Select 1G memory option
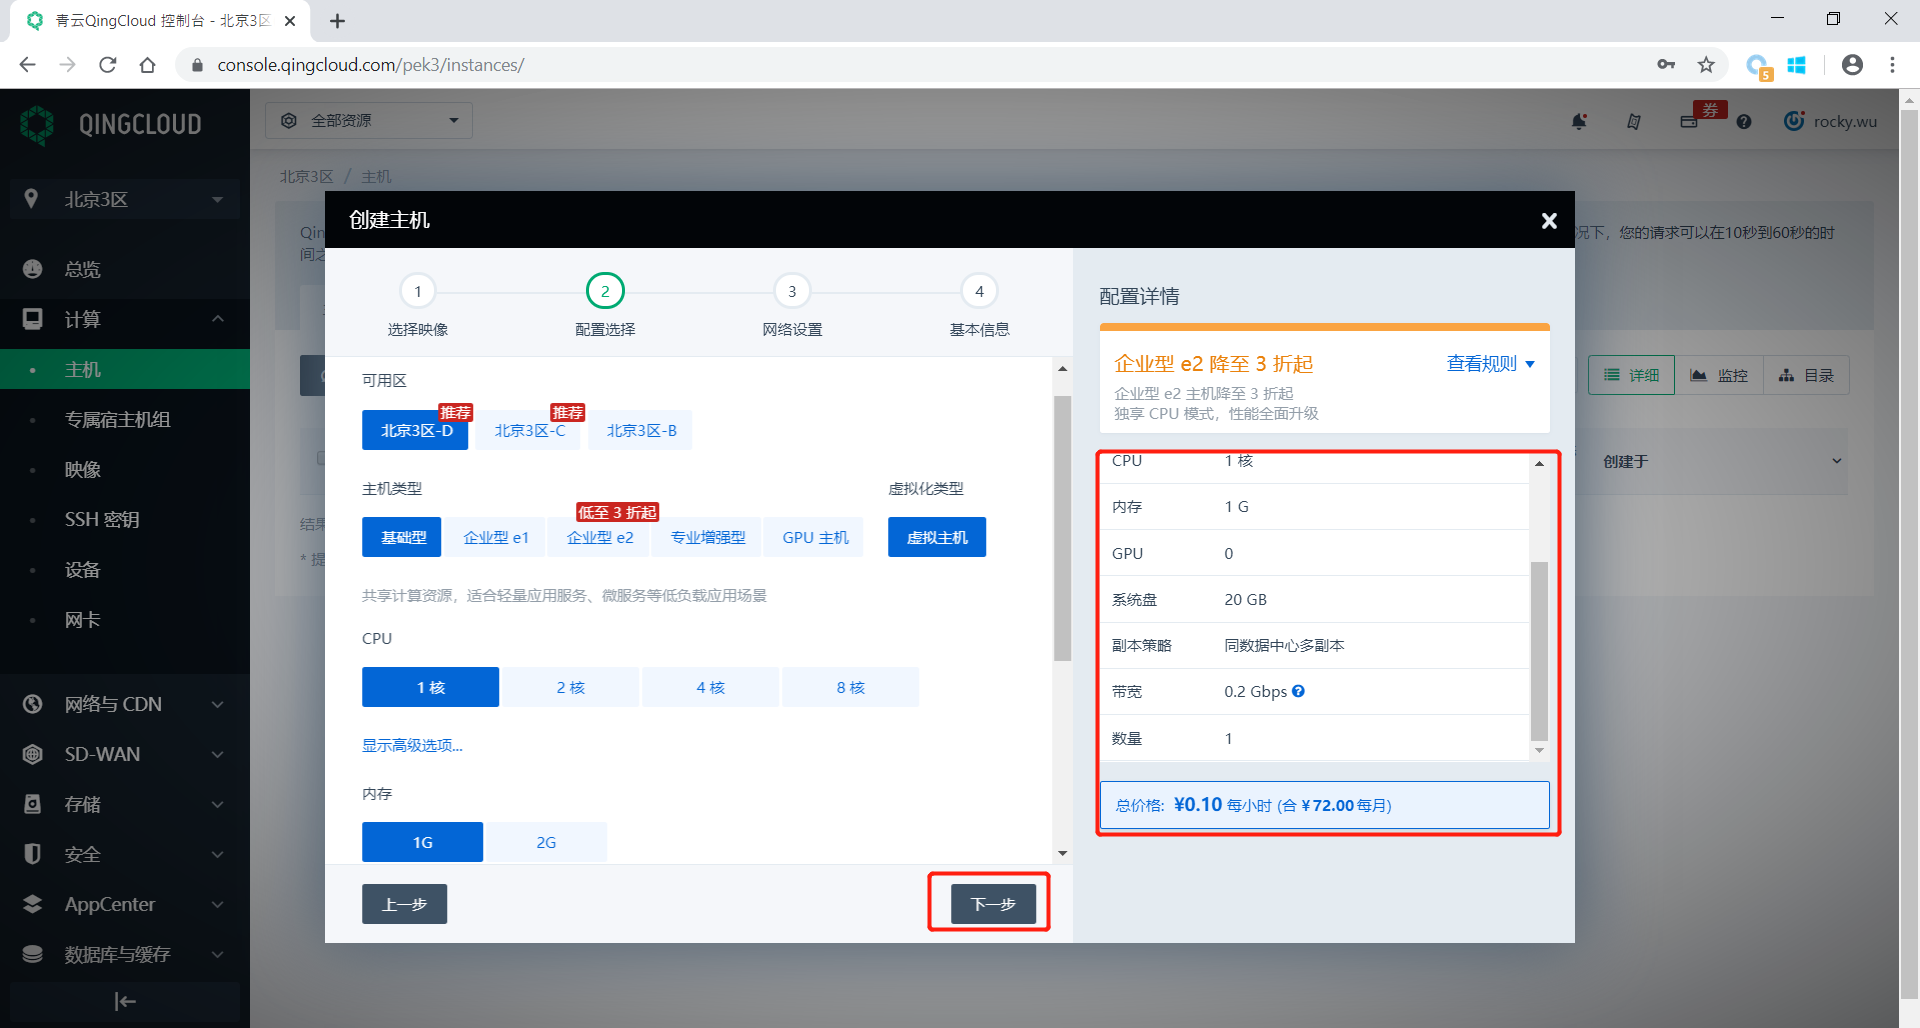This screenshot has width=1920, height=1028. point(422,842)
